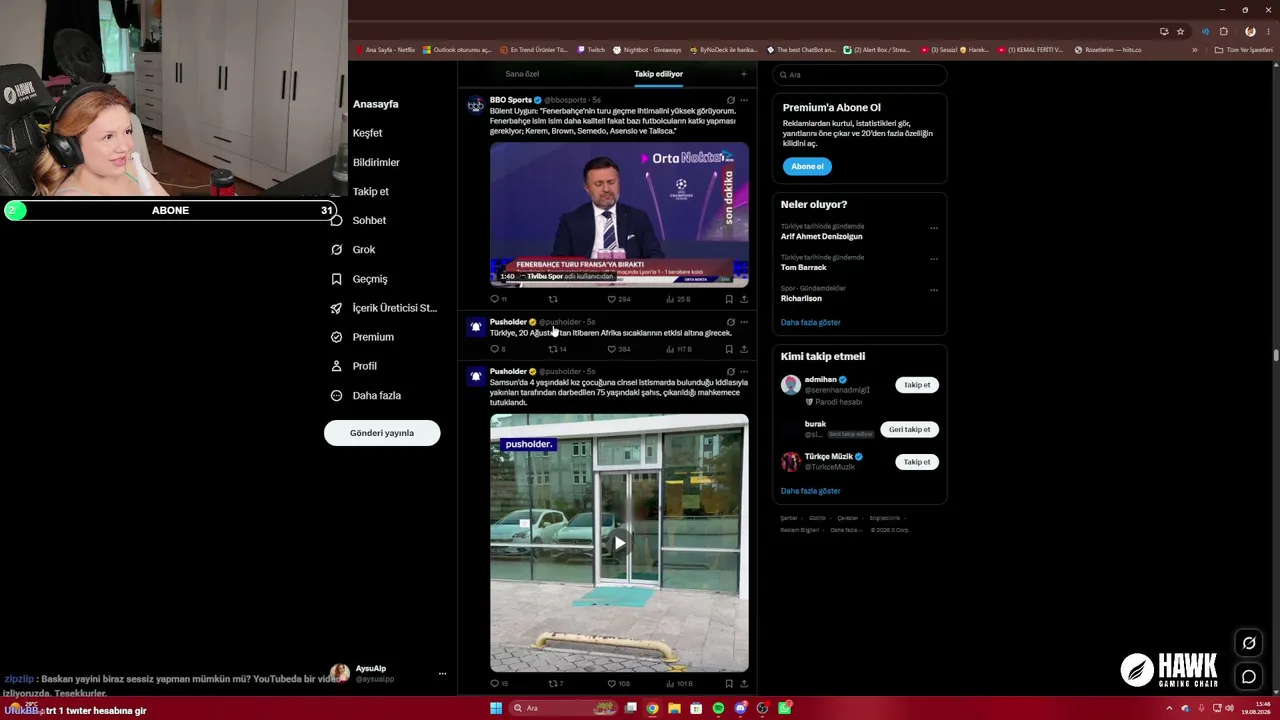1280x720 pixels.
Task: Click the X search field
Action: click(x=860, y=75)
